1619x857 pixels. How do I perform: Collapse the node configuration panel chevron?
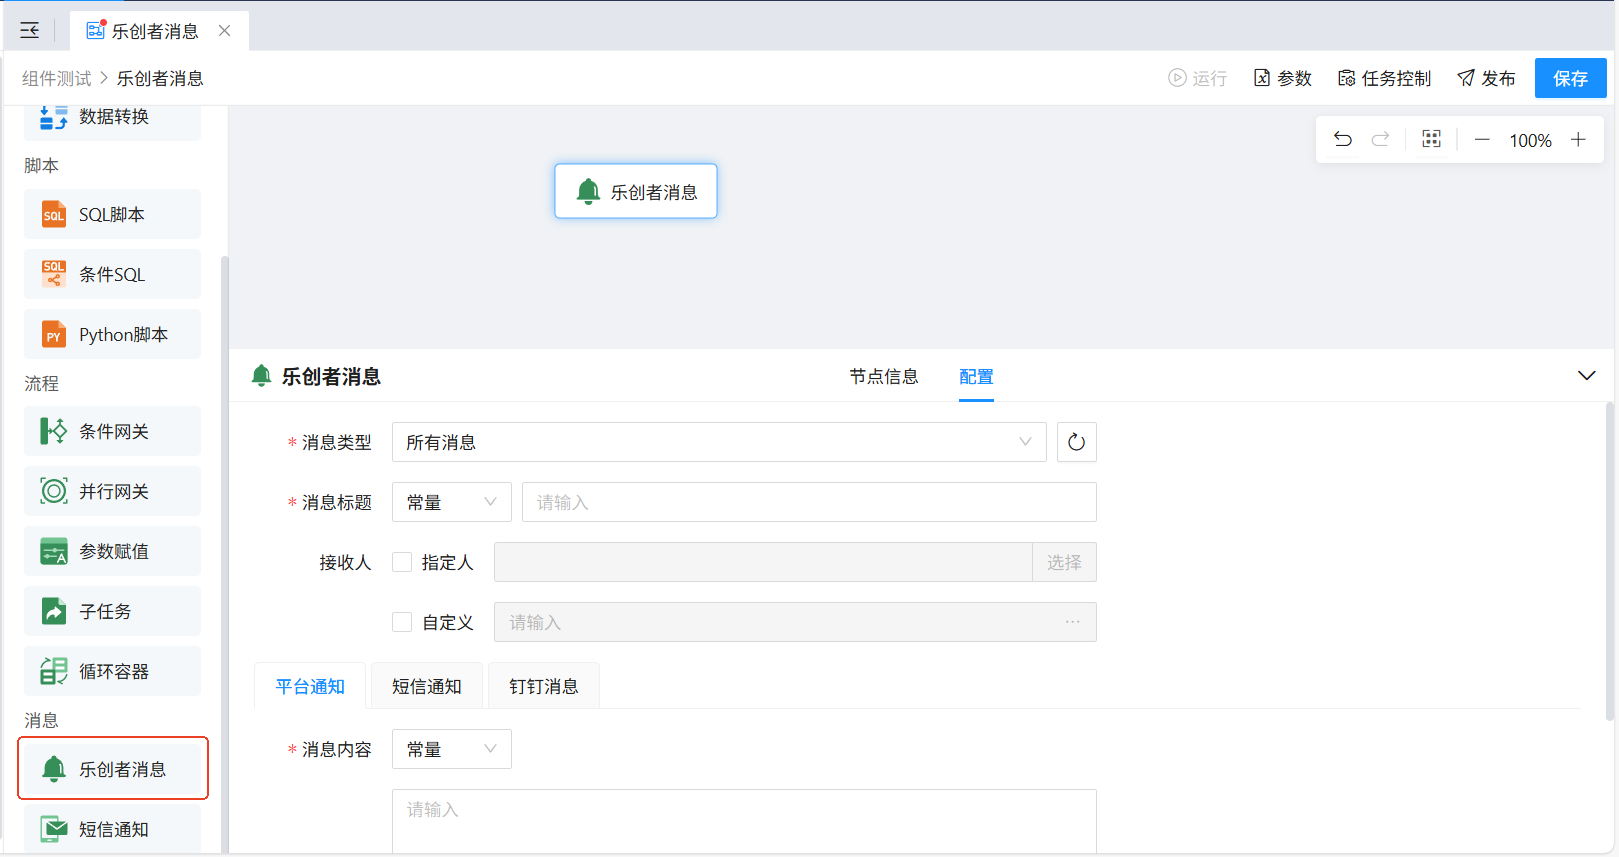click(1586, 376)
